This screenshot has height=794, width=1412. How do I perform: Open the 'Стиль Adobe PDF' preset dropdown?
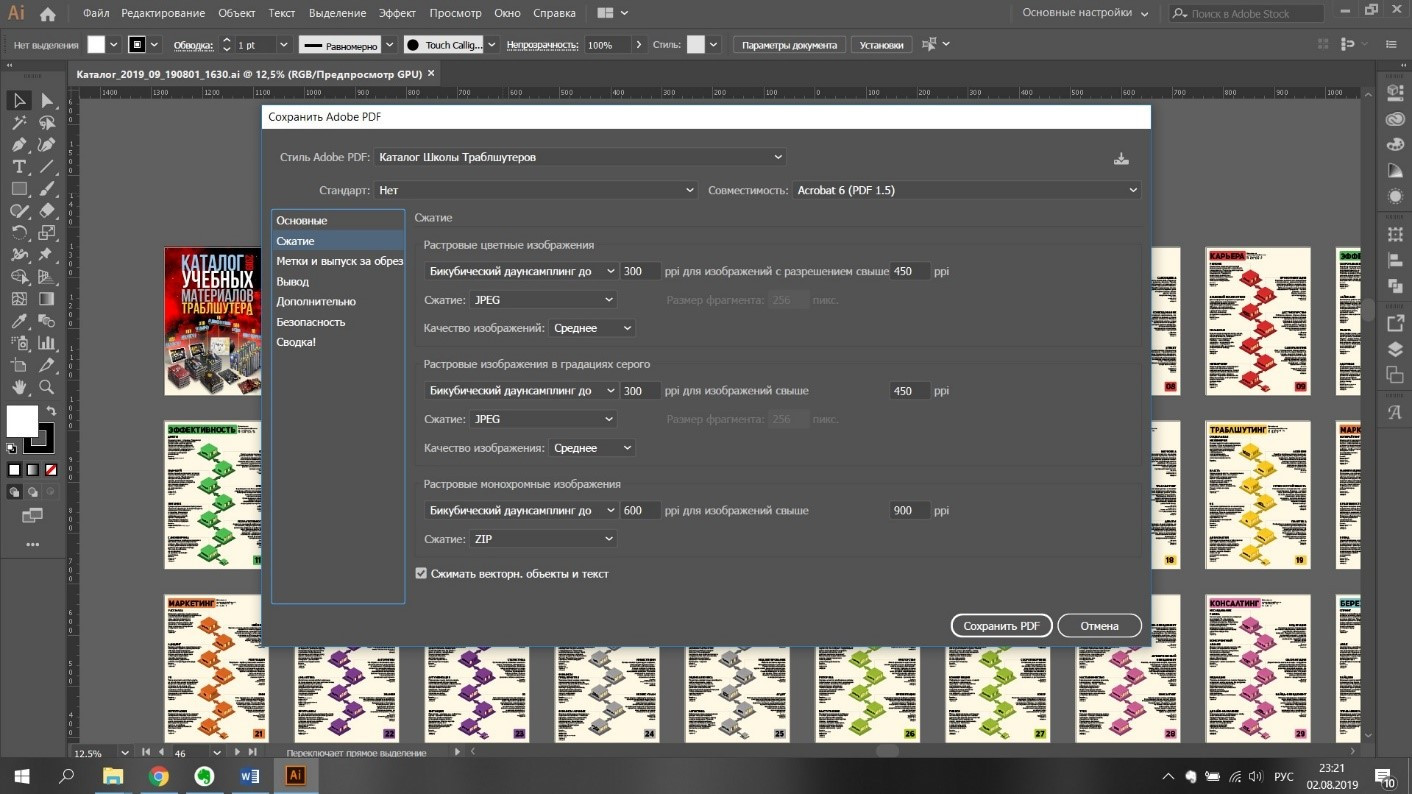tap(580, 157)
